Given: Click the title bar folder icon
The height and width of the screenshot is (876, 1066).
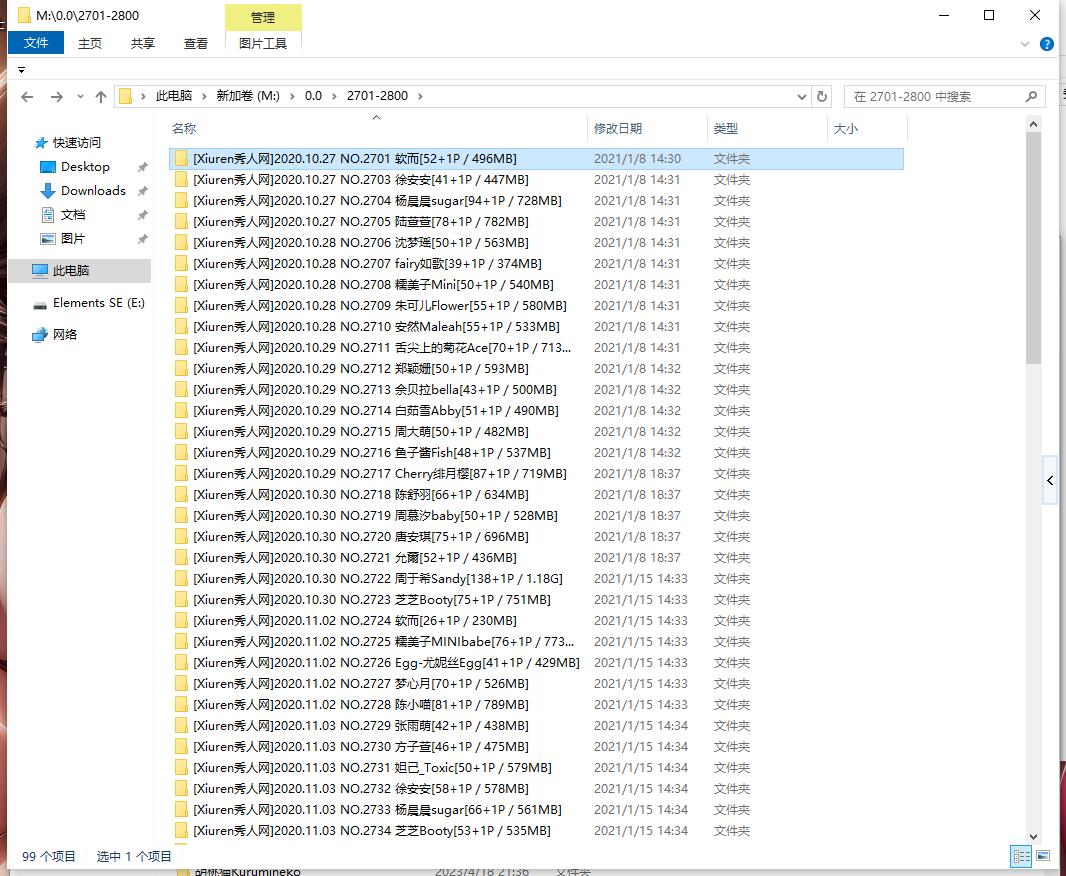Looking at the screenshot, I should pyautogui.click(x=24, y=15).
